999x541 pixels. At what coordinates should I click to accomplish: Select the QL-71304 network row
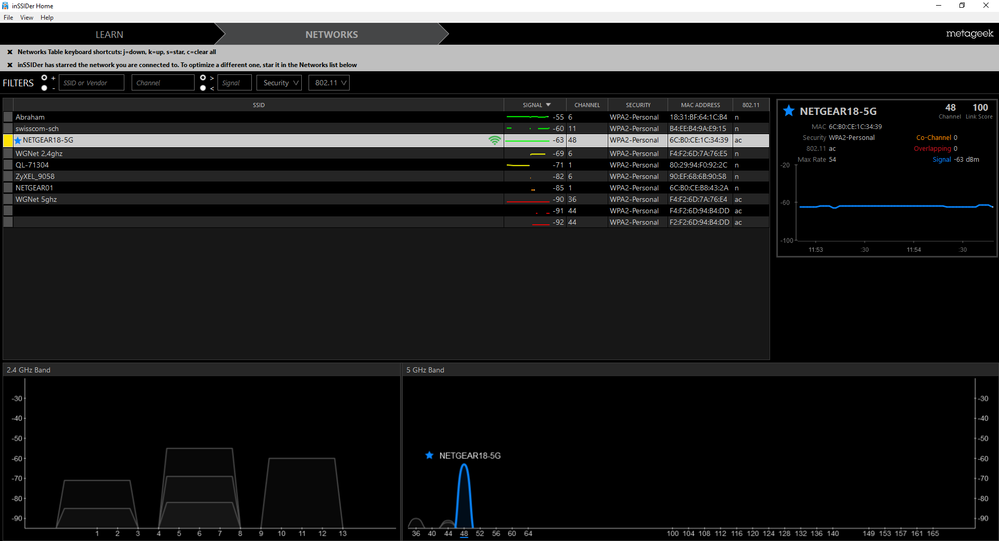pyautogui.click(x=386, y=165)
